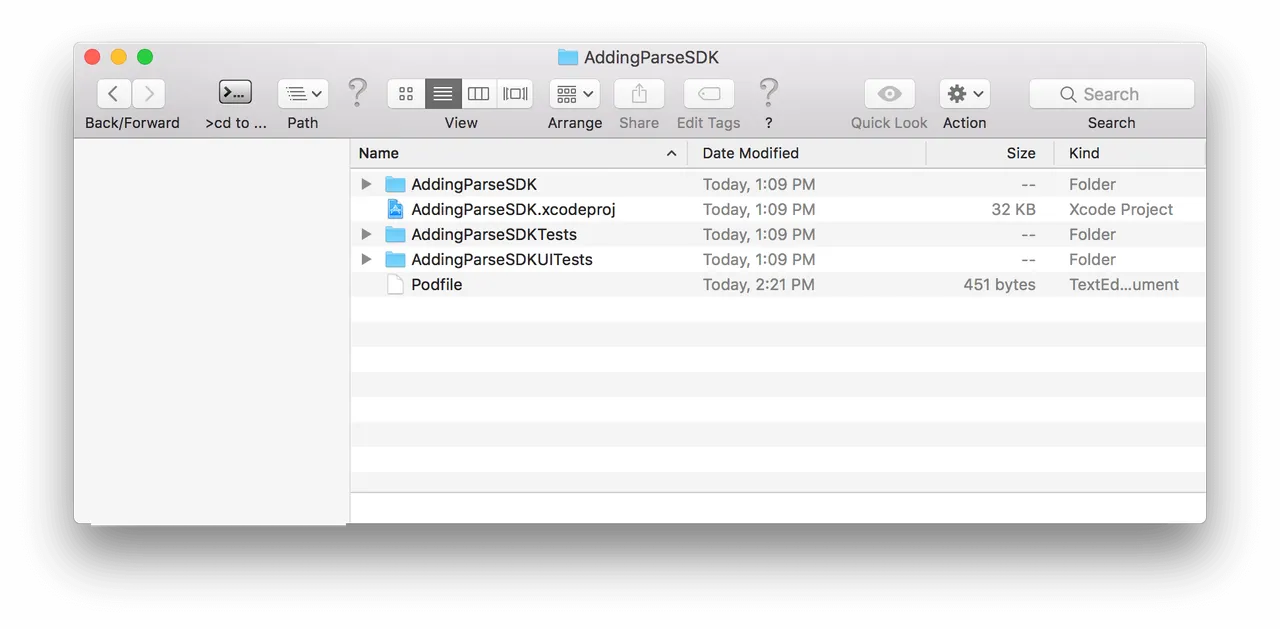The width and height of the screenshot is (1280, 629).
Task: Sort by Date Modified column header
Action: [751, 153]
